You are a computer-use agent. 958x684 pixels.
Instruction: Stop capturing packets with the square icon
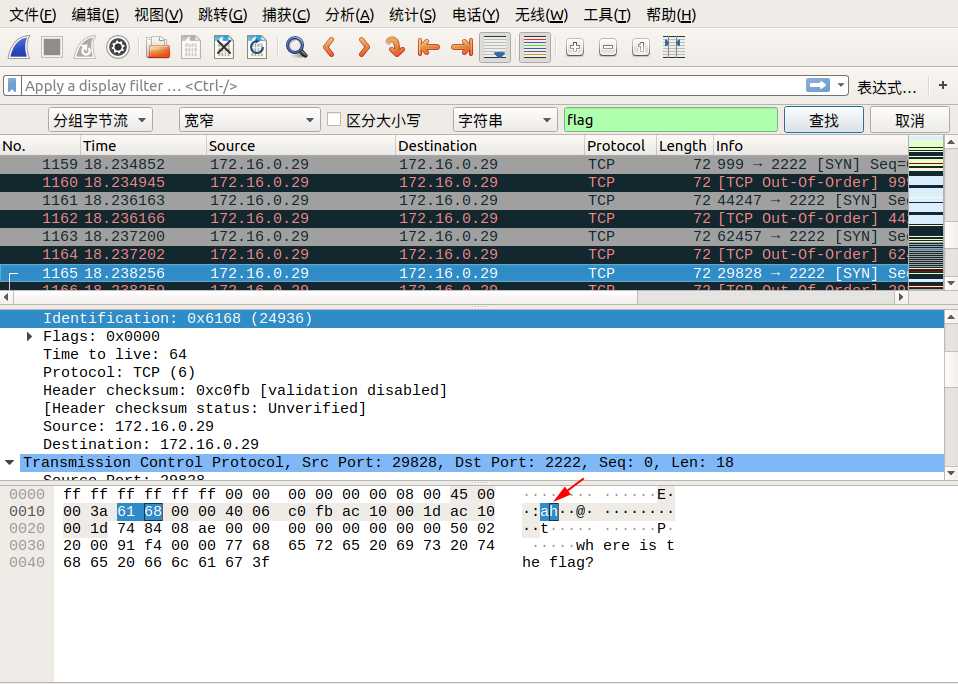tap(52, 47)
